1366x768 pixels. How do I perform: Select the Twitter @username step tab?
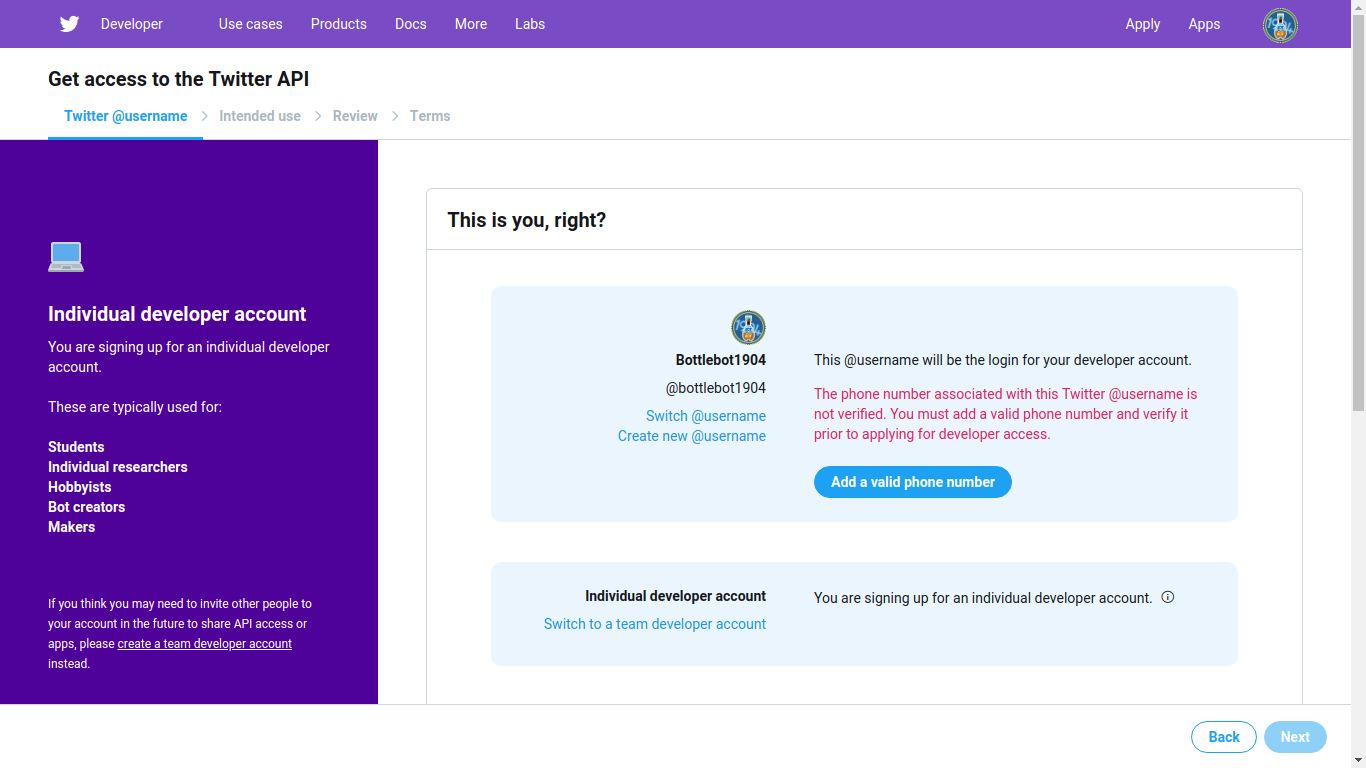pyautogui.click(x=126, y=116)
